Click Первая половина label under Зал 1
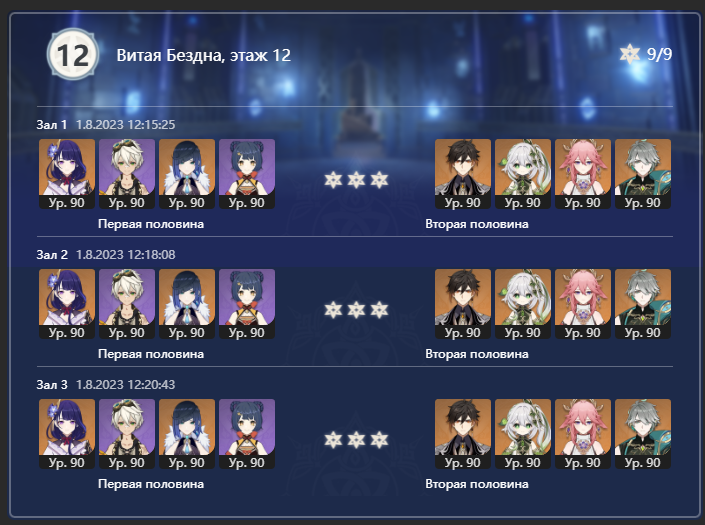Screen dimensions: 705x525 coord(151,224)
